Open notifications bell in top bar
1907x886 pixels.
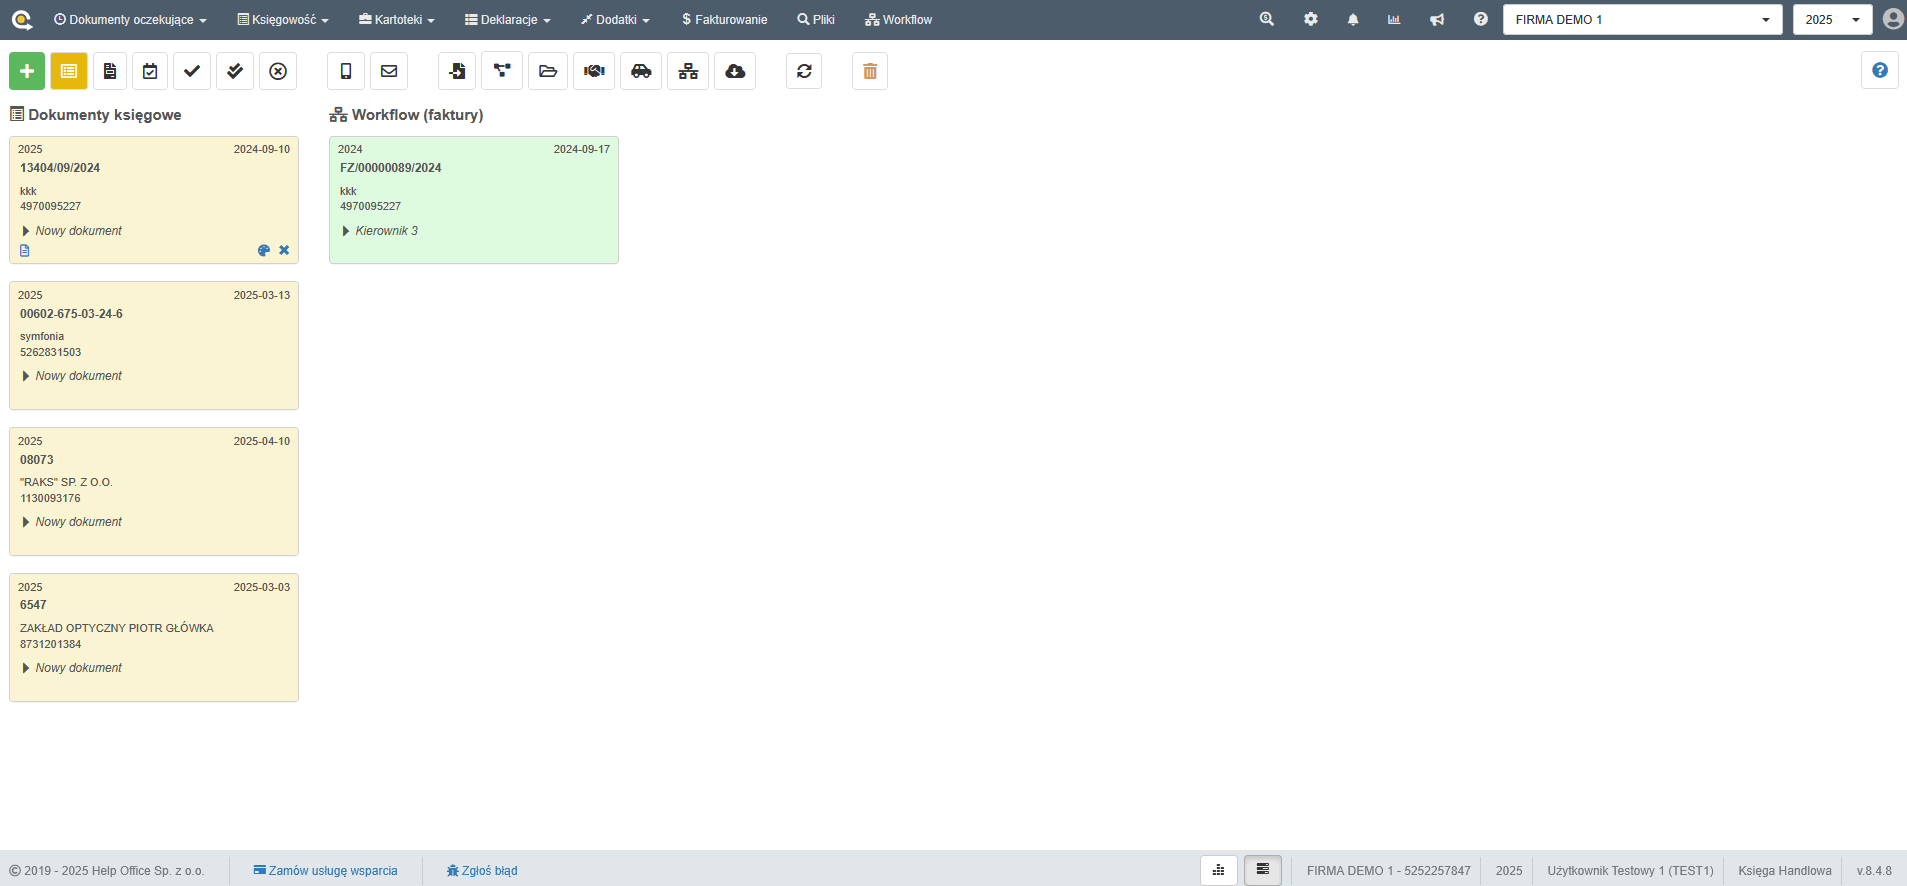pyautogui.click(x=1353, y=20)
